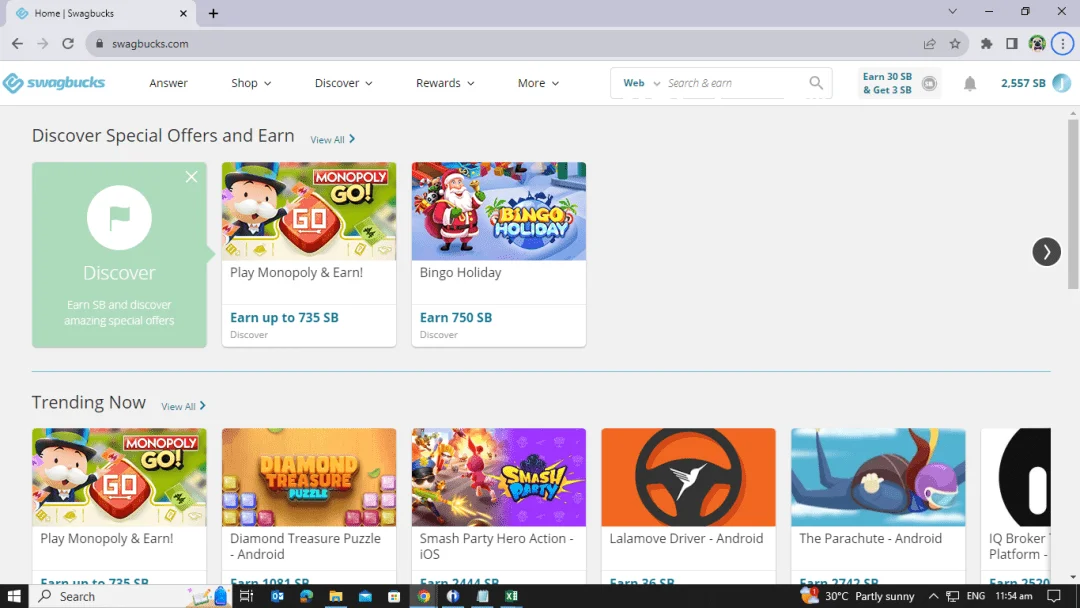Open the 2,557 SB balance
The width and height of the screenshot is (1080, 608).
click(x=1023, y=83)
